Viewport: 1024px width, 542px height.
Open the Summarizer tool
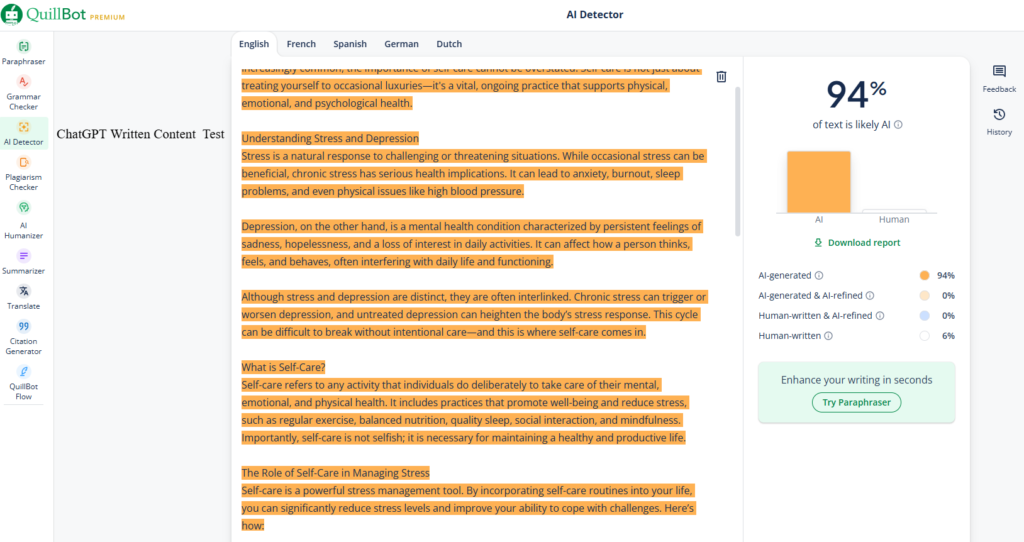pyautogui.click(x=24, y=262)
